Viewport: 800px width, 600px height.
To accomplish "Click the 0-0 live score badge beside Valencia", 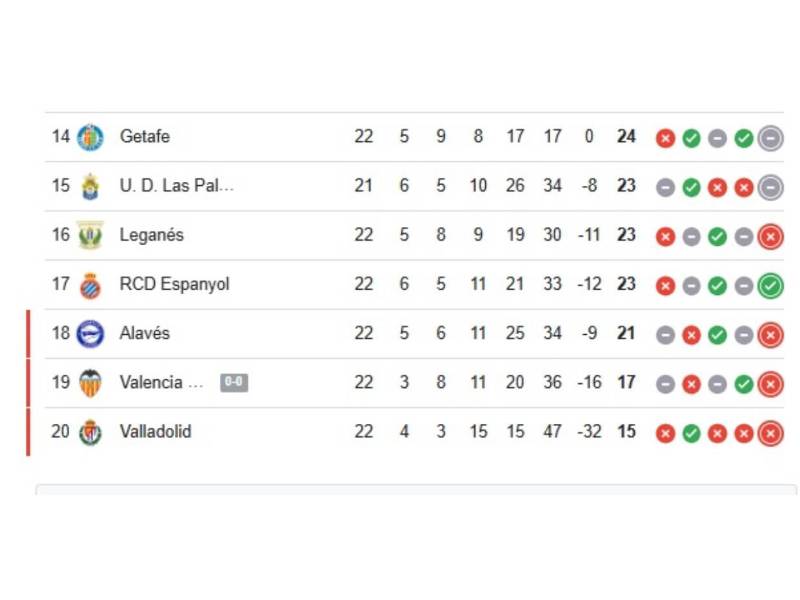I will click(x=233, y=383).
